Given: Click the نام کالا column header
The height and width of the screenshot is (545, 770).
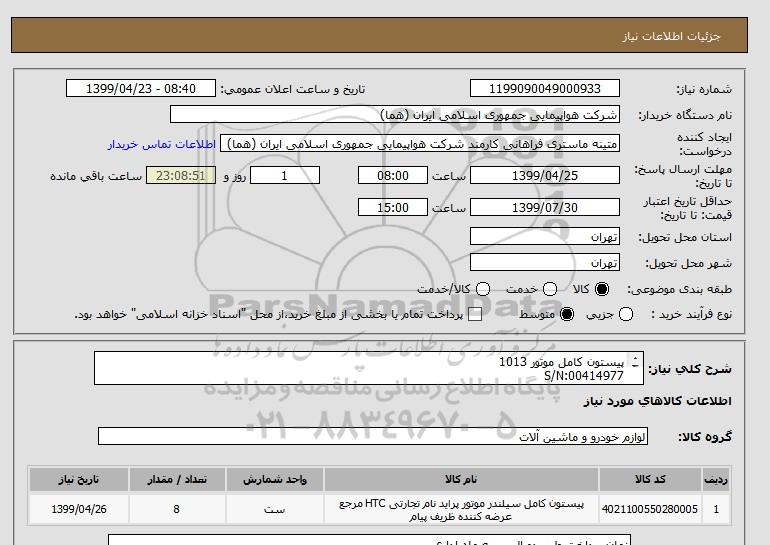Looking at the screenshot, I should click(461, 479).
